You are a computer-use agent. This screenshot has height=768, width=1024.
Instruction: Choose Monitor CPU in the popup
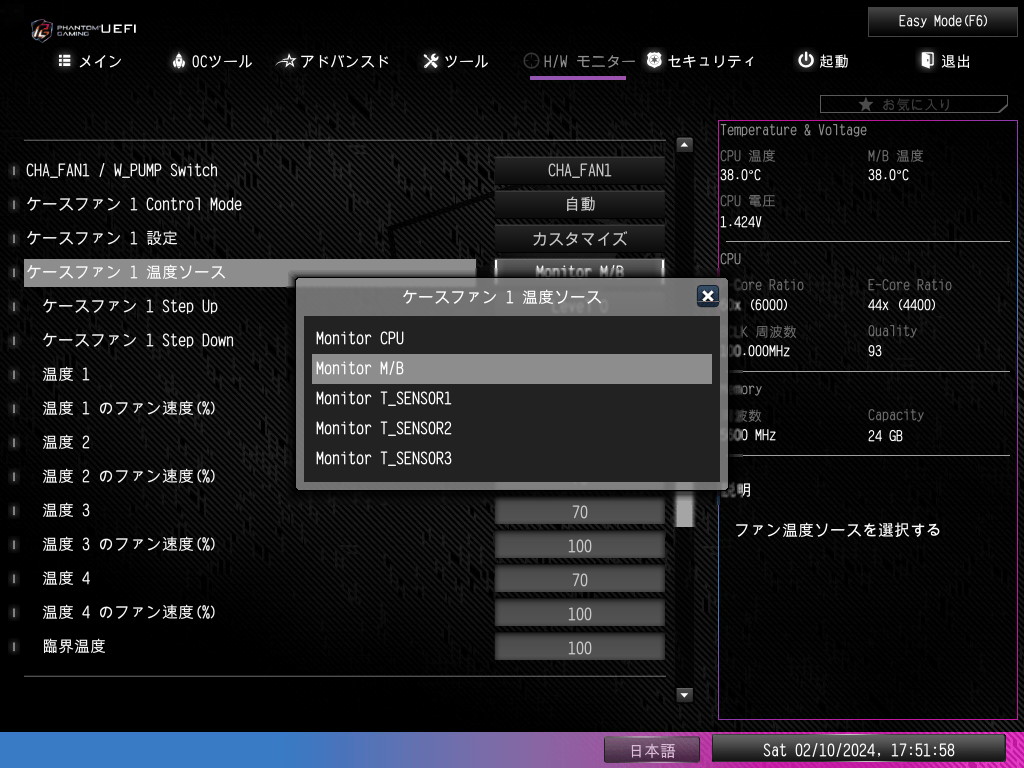pyautogui.click(x=511, y=339)
